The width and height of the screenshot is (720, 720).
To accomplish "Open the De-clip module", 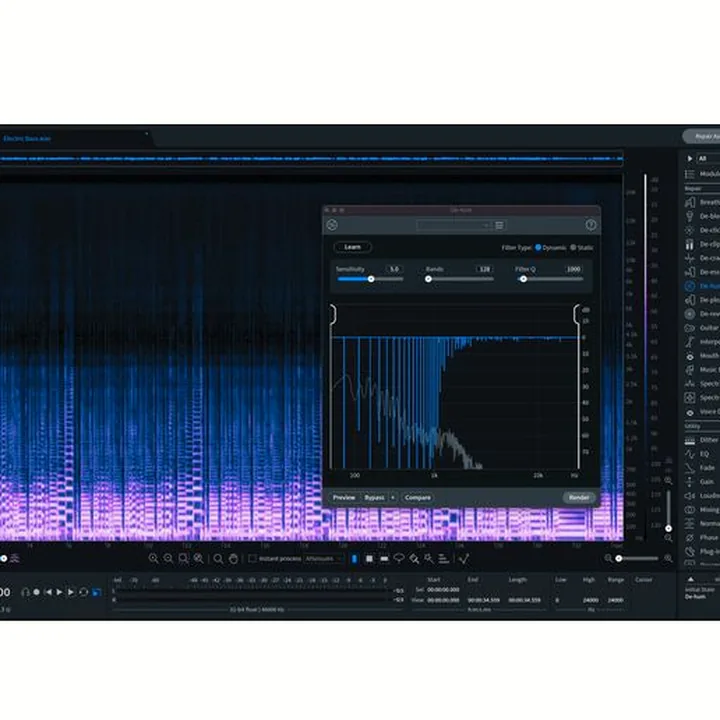I will click(x=702, y=244).
